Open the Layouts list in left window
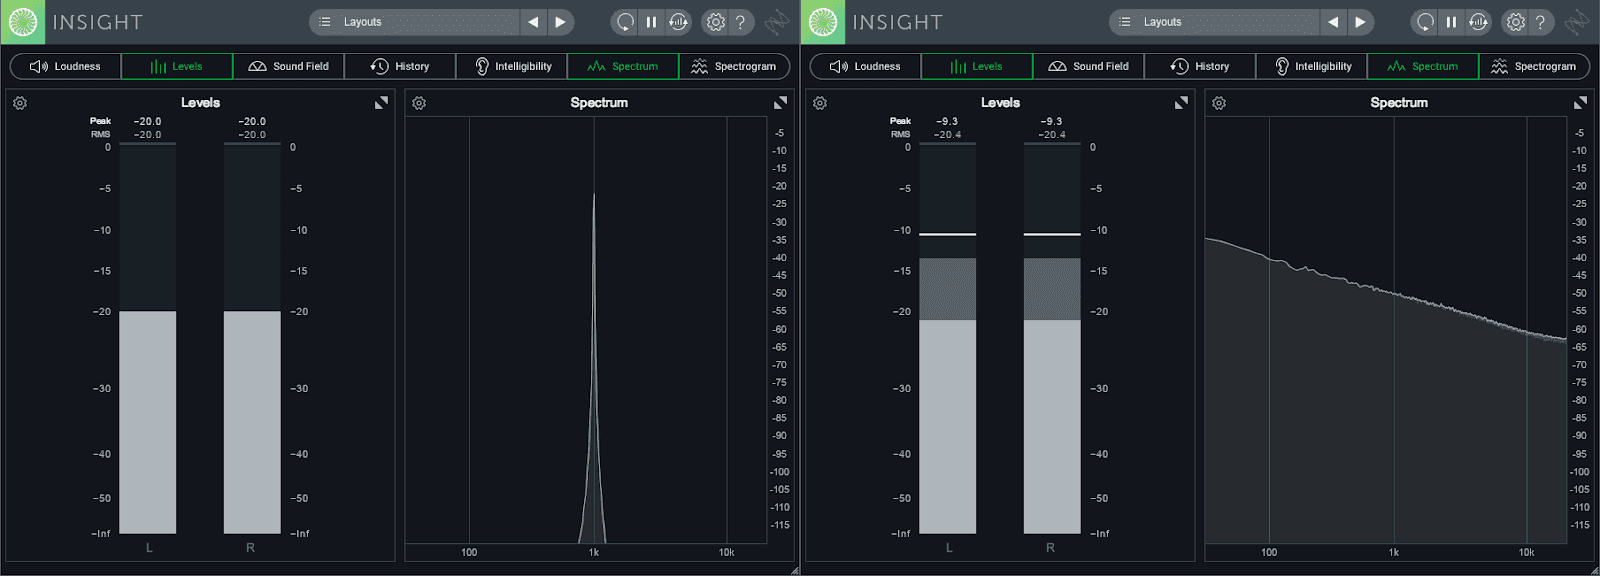The height and width of the screenshot is (576, 1600). pos(414,22)
